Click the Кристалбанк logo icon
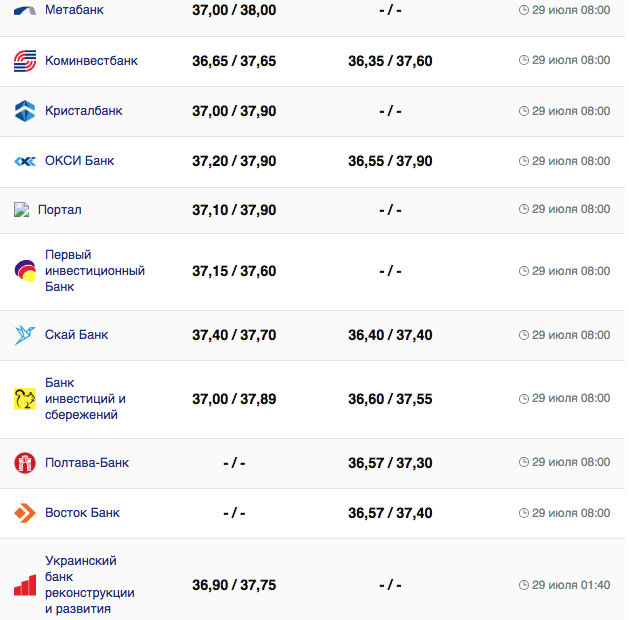 click(x=25, y=111)
